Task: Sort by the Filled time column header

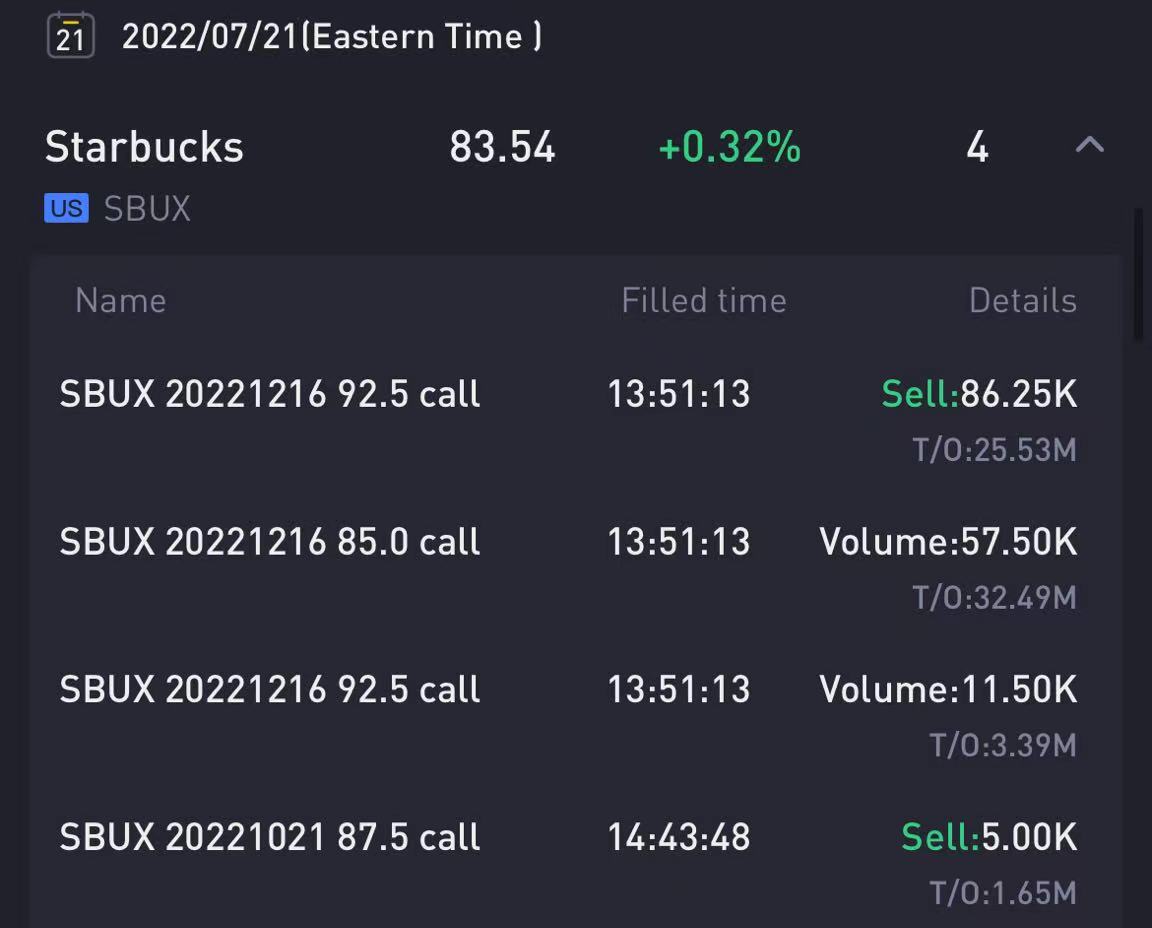Action: [704, 301]
